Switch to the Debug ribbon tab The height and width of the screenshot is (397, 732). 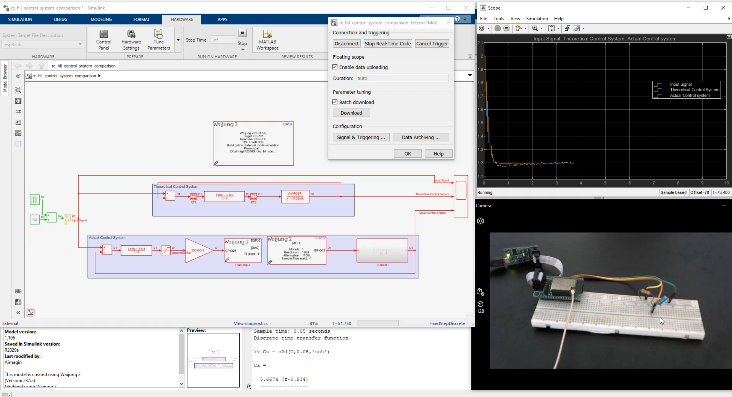[x=60, y=20]
